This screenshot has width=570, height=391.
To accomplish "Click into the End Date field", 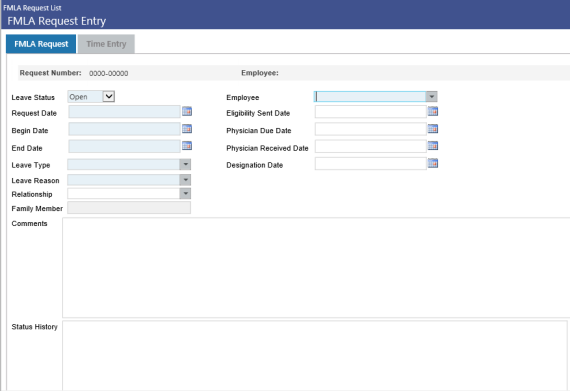I will point(124,146).
